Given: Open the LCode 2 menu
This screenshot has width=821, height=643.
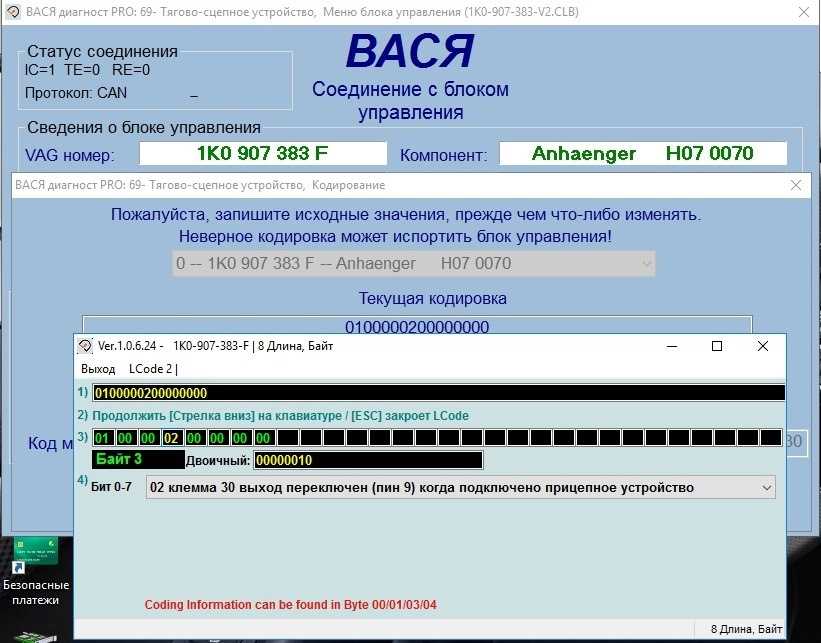Looking at the screenshot, I should pos(151,369).
